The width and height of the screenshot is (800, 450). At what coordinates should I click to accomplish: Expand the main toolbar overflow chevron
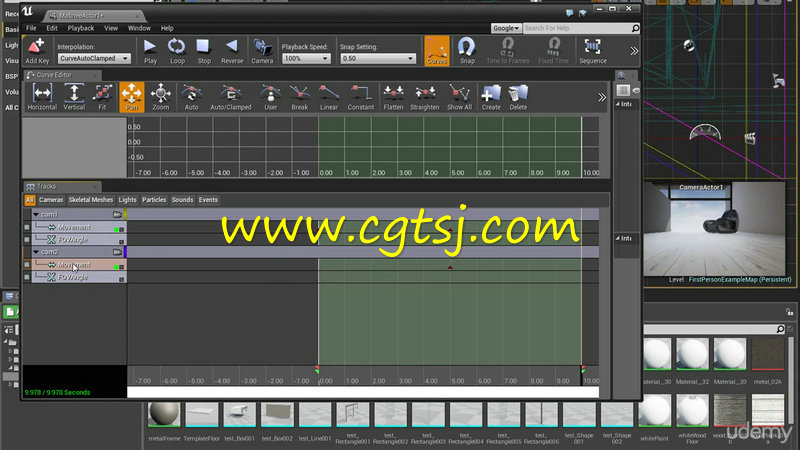point(634,51)
